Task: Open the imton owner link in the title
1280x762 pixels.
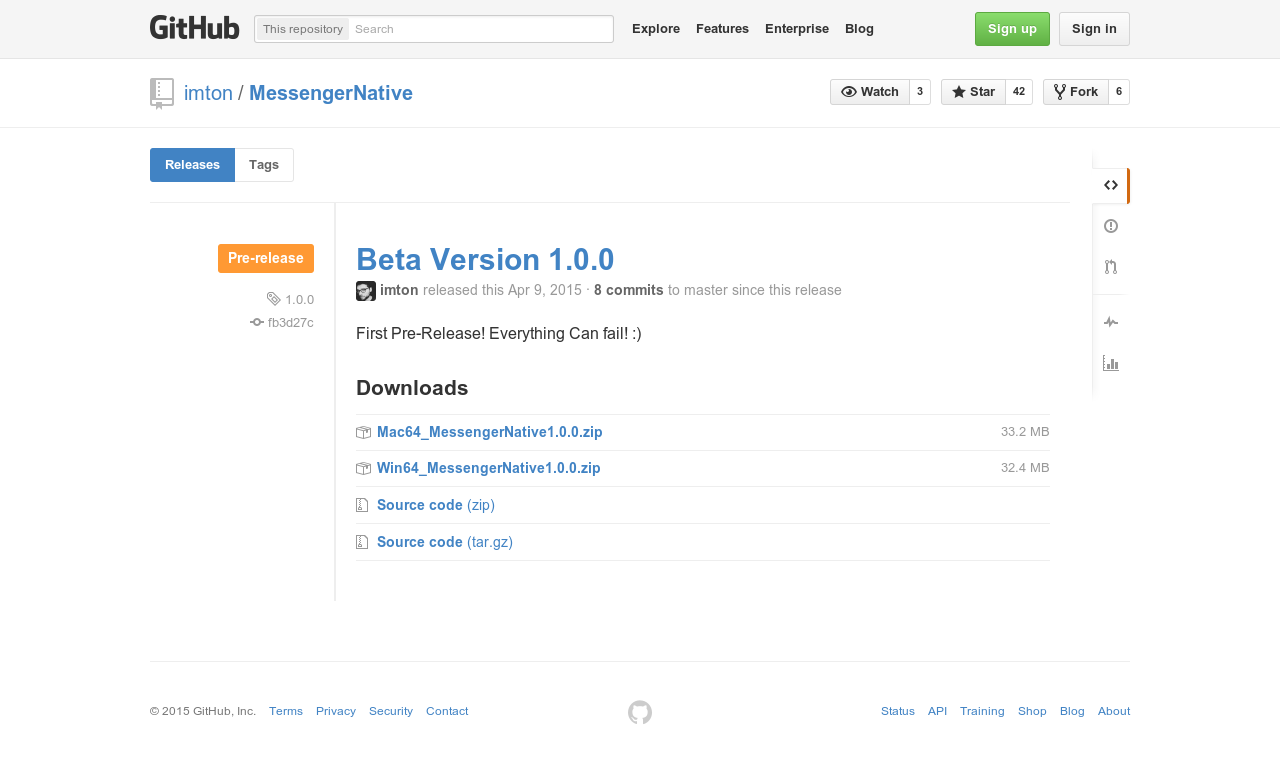Action: 208,93
